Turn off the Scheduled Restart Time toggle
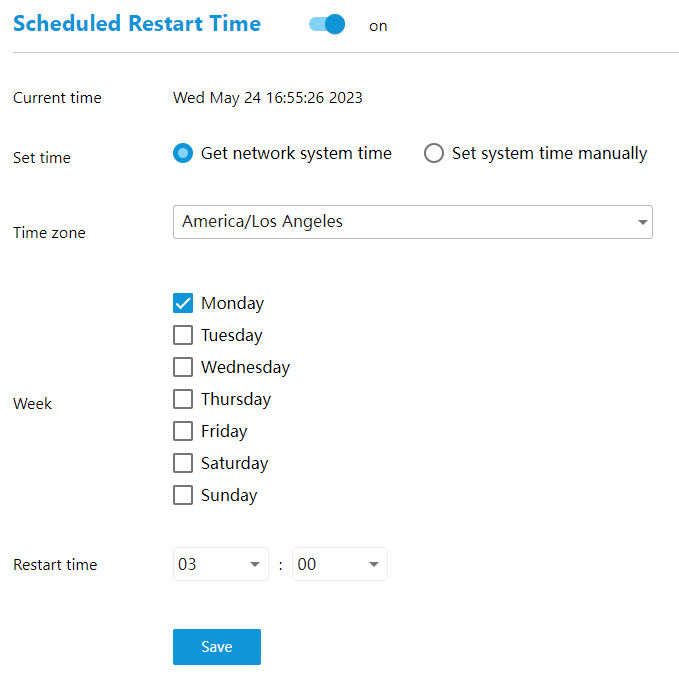The image size is (679, 680). click(327, 24)
